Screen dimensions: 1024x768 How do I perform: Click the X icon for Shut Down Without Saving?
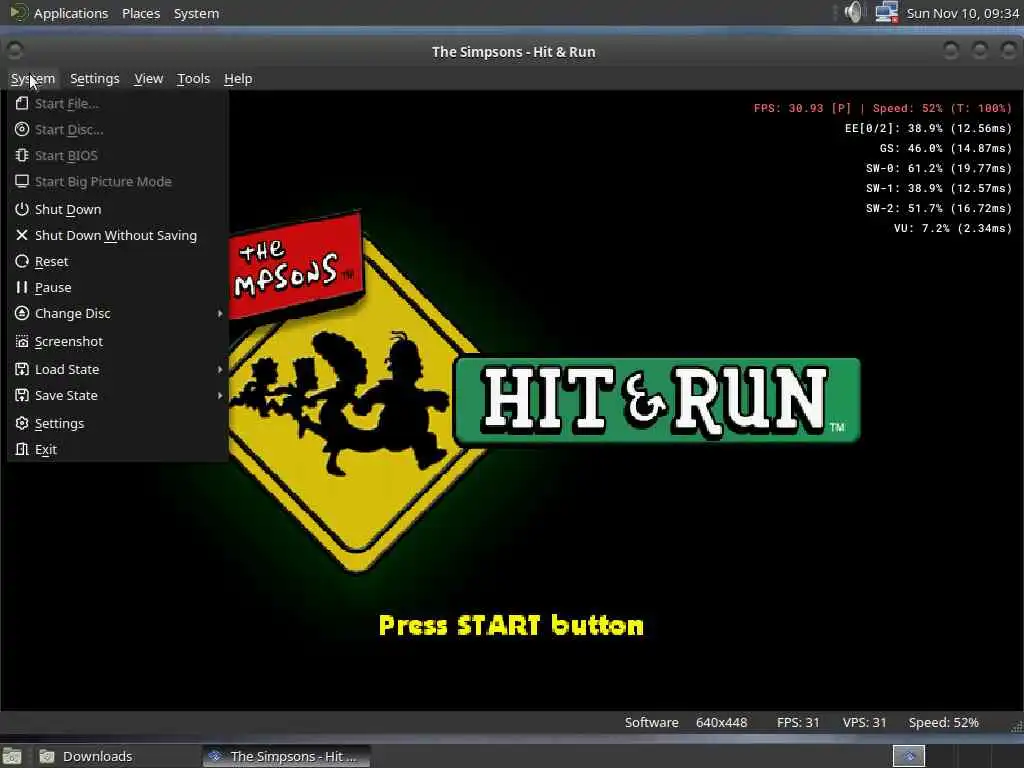[22, 235]
